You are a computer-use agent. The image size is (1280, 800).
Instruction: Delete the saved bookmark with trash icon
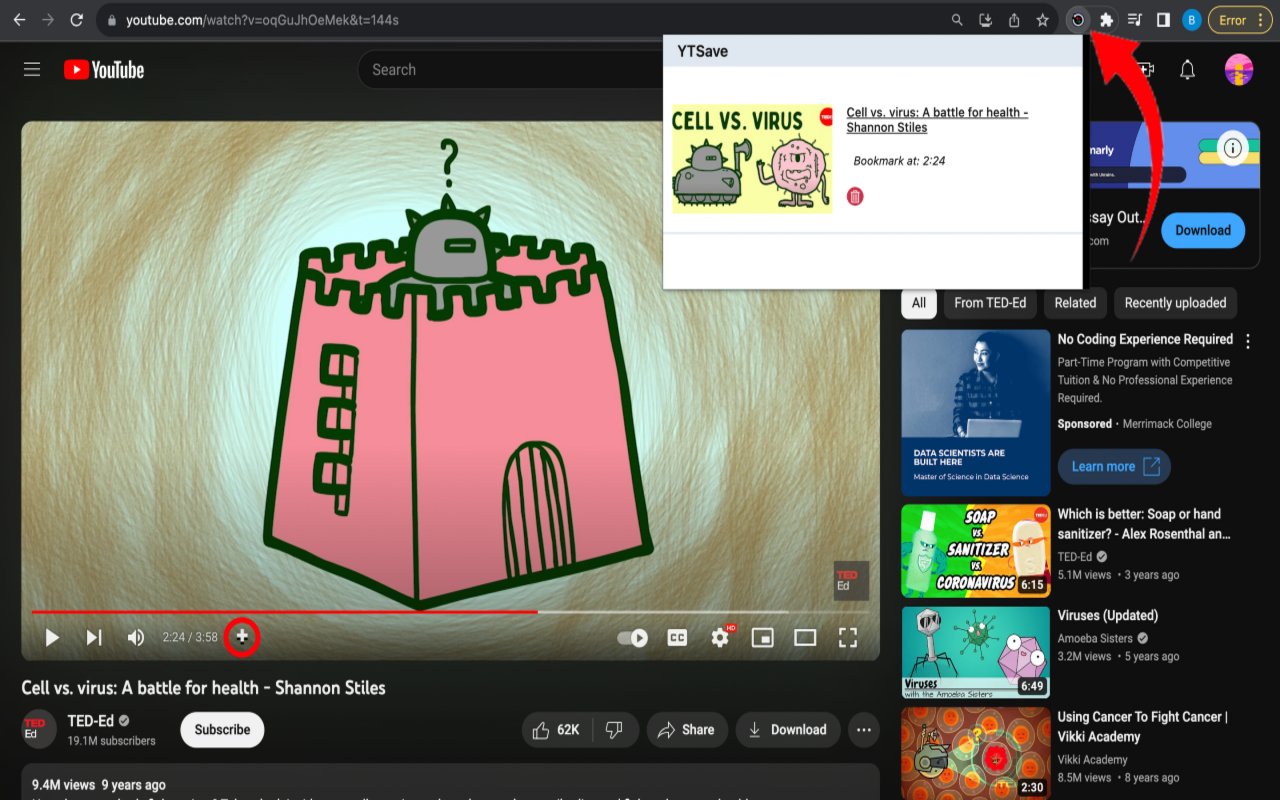click(x=855, y=196)
